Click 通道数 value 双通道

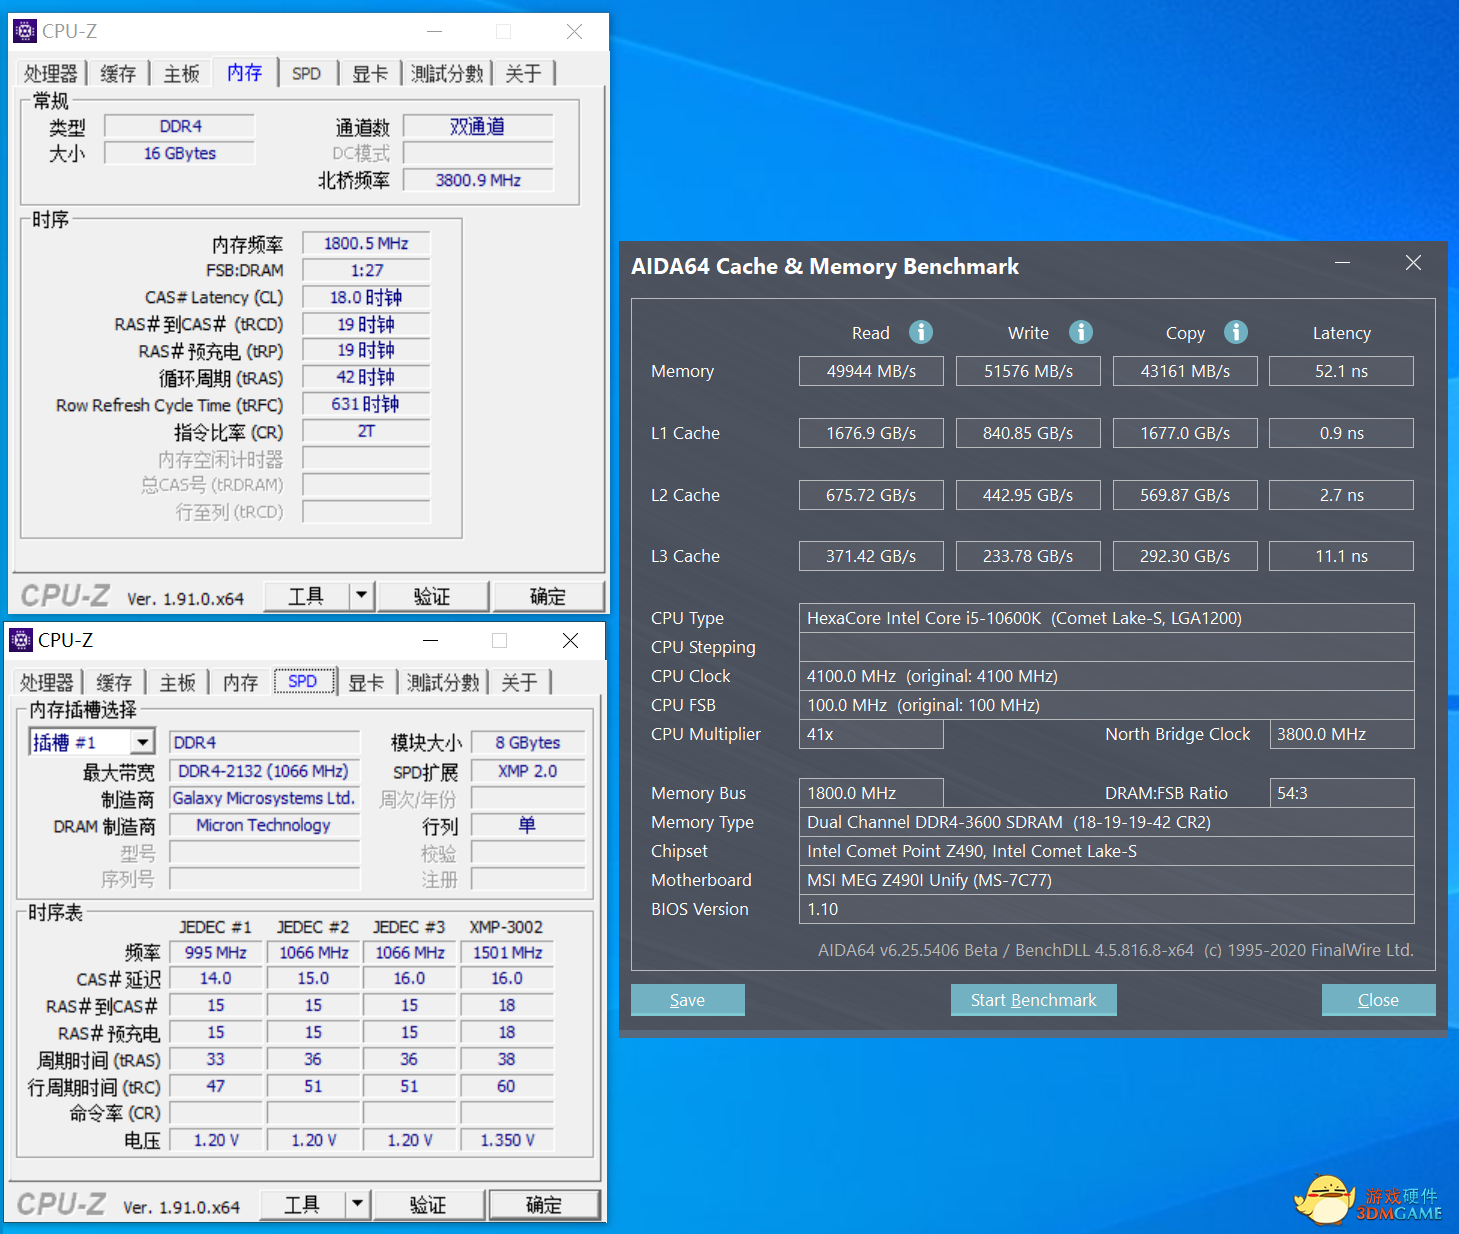[x=478, y=126]
